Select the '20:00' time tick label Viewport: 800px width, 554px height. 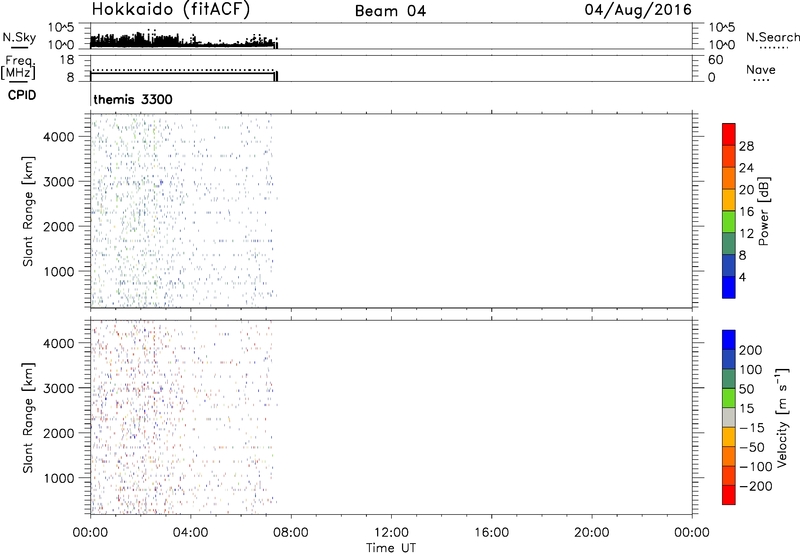(591, 533)
